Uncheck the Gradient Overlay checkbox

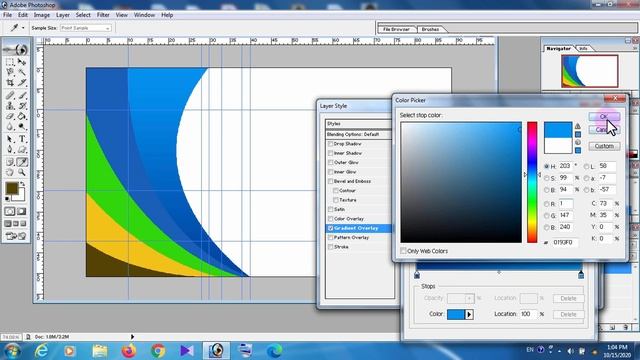(x=330, y=228)
